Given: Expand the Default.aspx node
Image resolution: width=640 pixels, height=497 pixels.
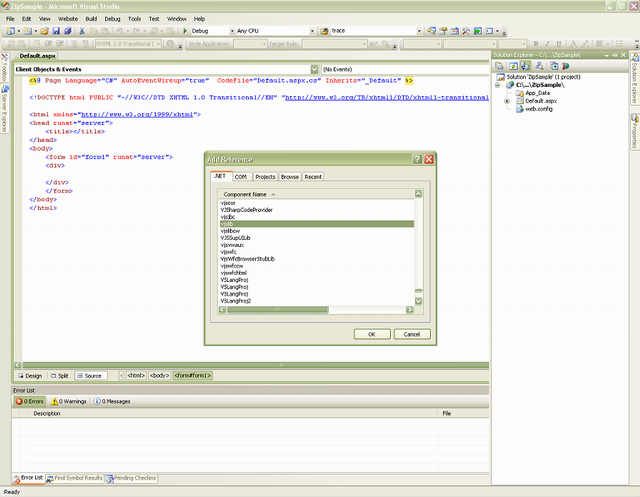Looking at the screenshot, I should 507,101.
